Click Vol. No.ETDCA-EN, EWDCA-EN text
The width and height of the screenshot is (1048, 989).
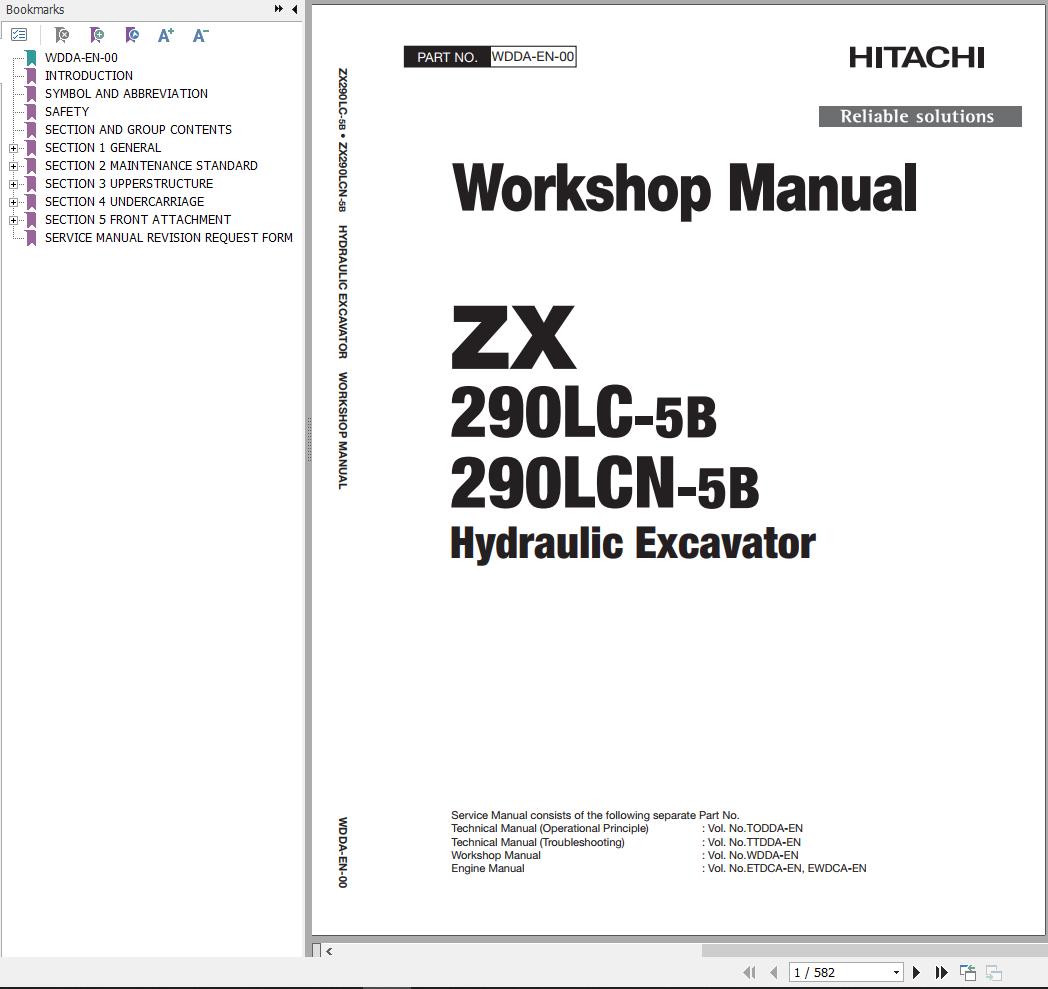[x=787, y=869]
